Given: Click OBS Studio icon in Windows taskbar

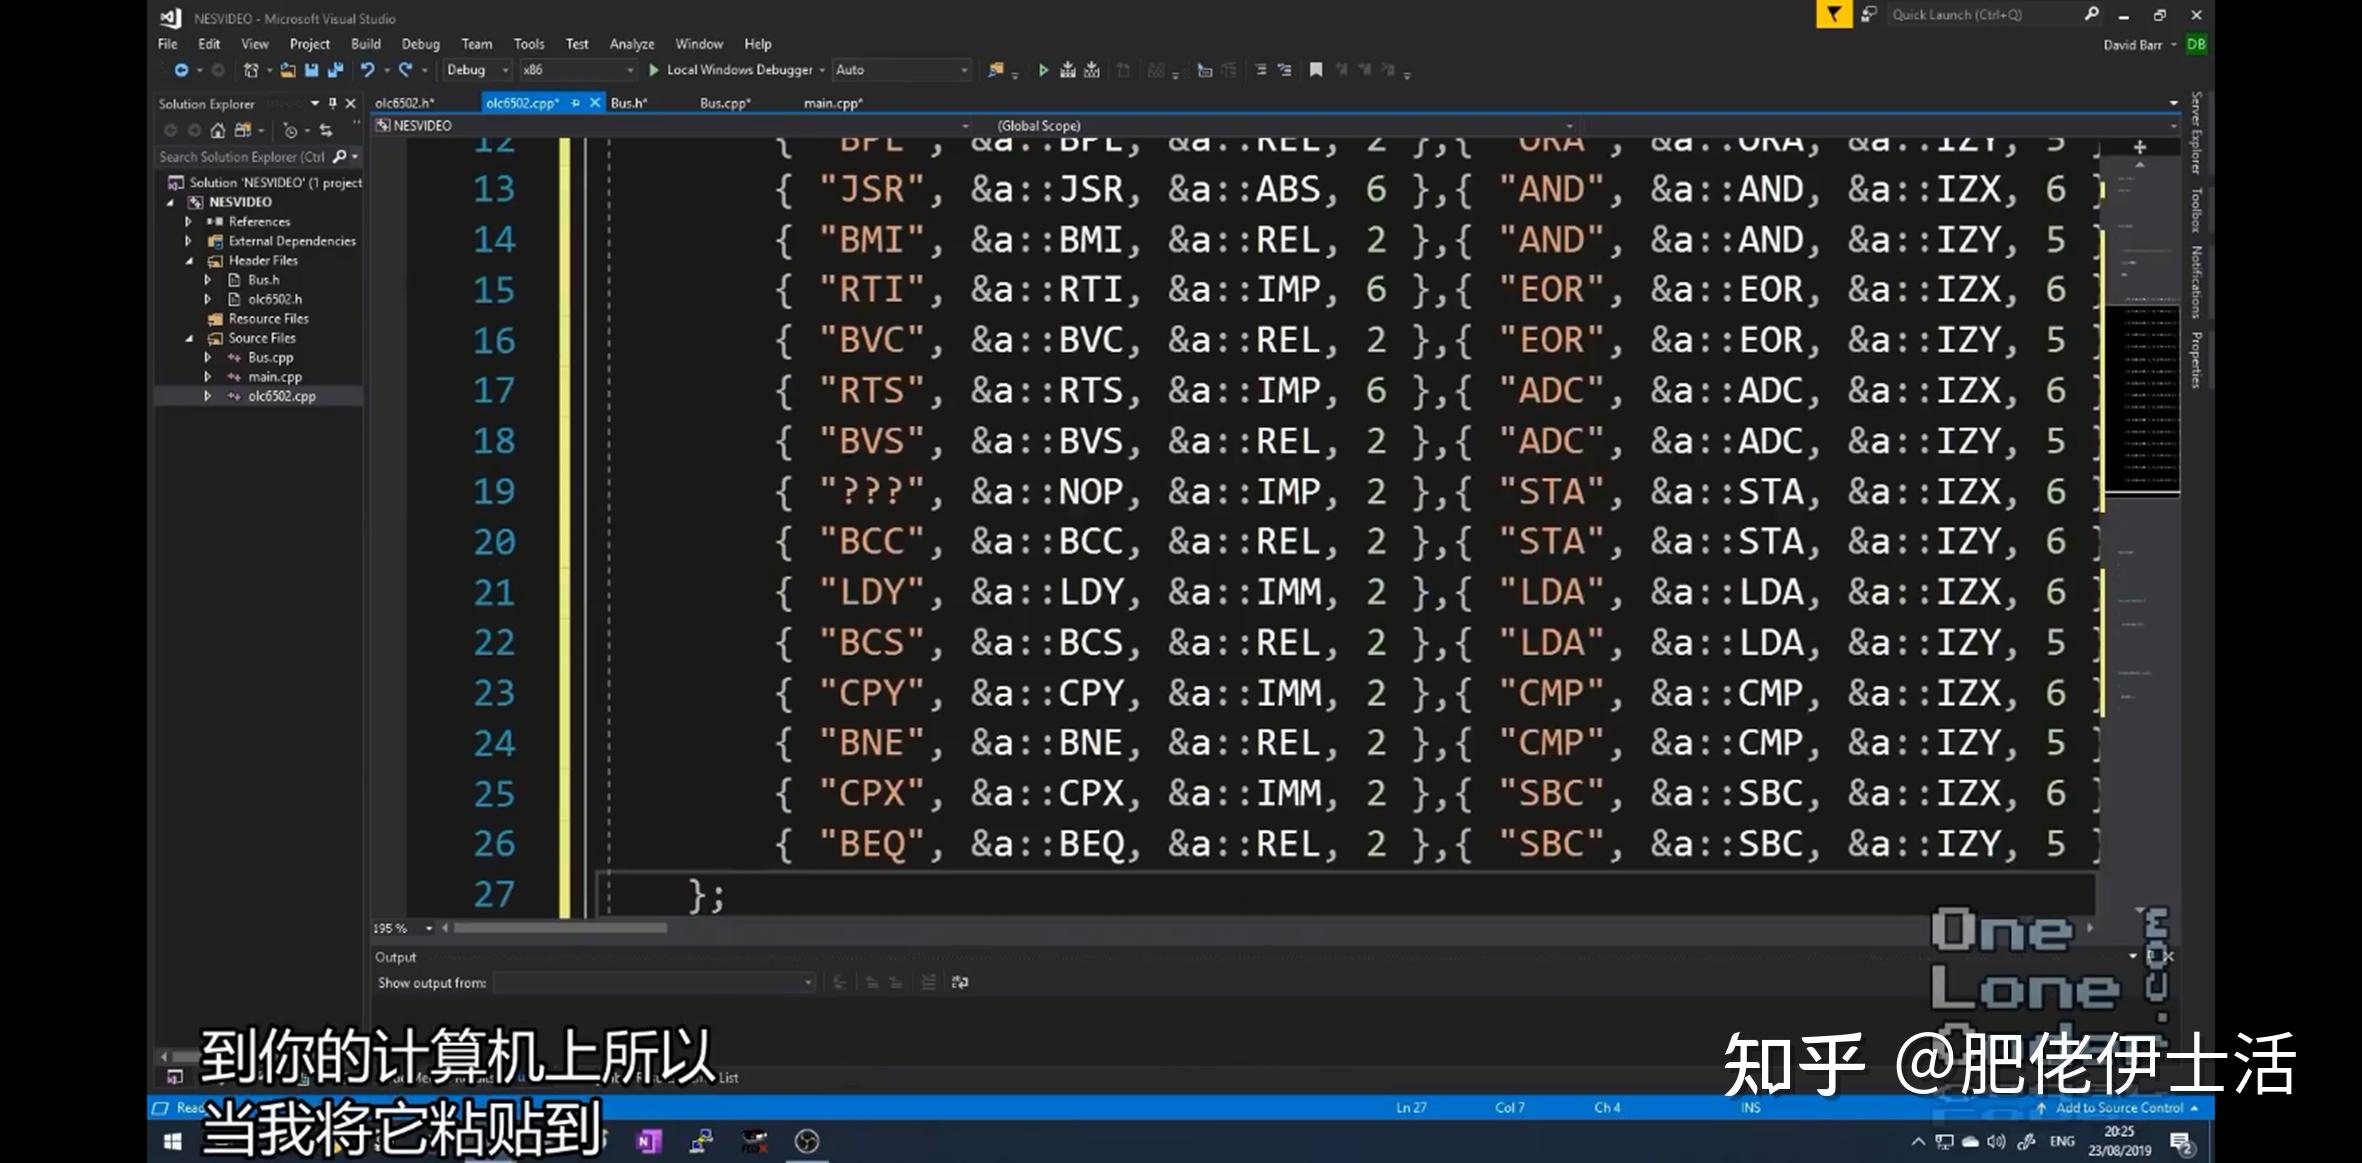Looking at the screenshot, I should click(807, 1141).
